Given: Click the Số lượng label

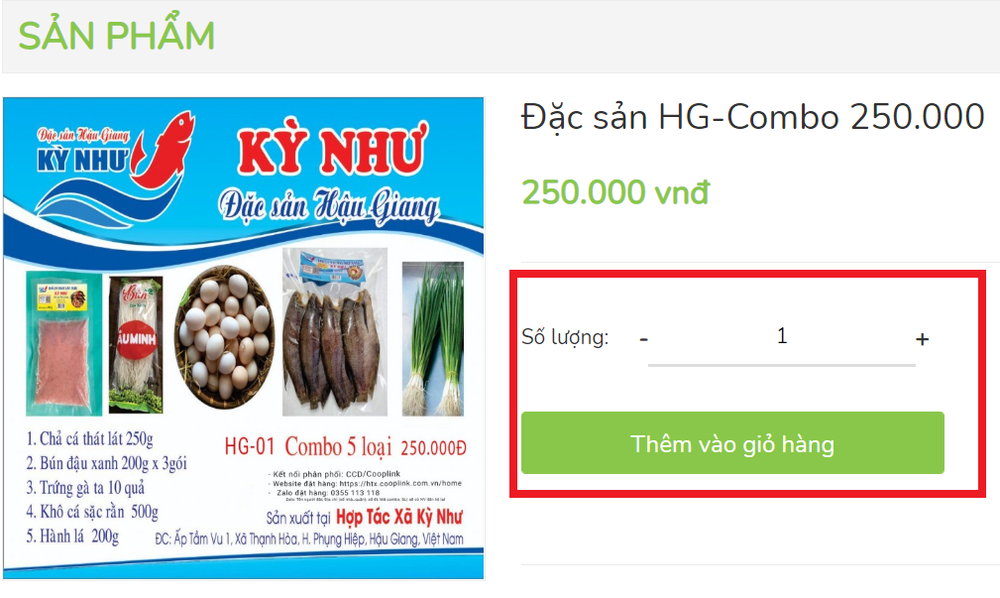Looking at the screenshot, I should (565, 337).
